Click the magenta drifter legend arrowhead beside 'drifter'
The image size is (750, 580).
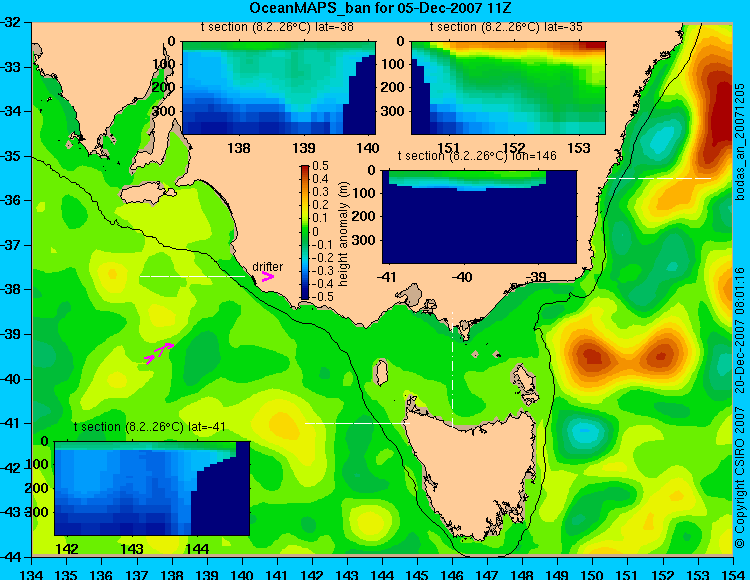[267, 276]
